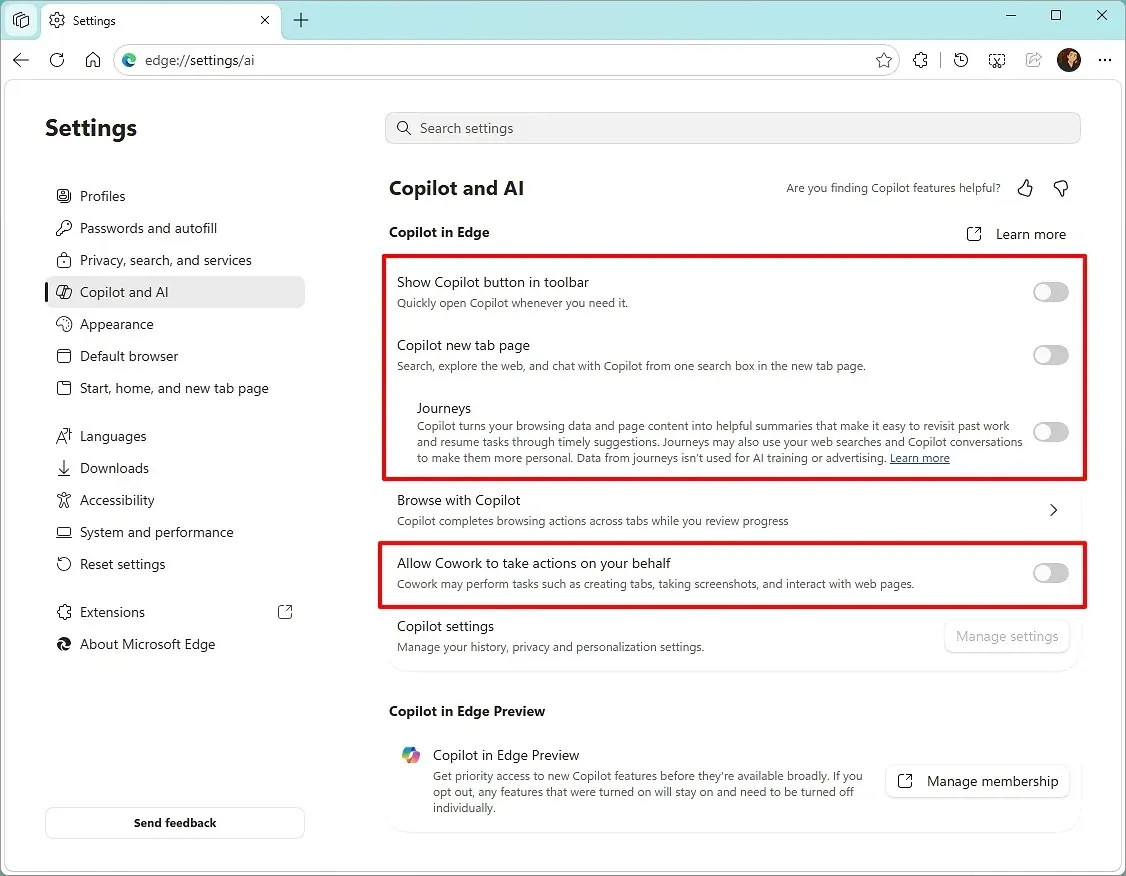Open the Settings and more ellipsis menu
Screen dimensions: 1126x876
1104,60
